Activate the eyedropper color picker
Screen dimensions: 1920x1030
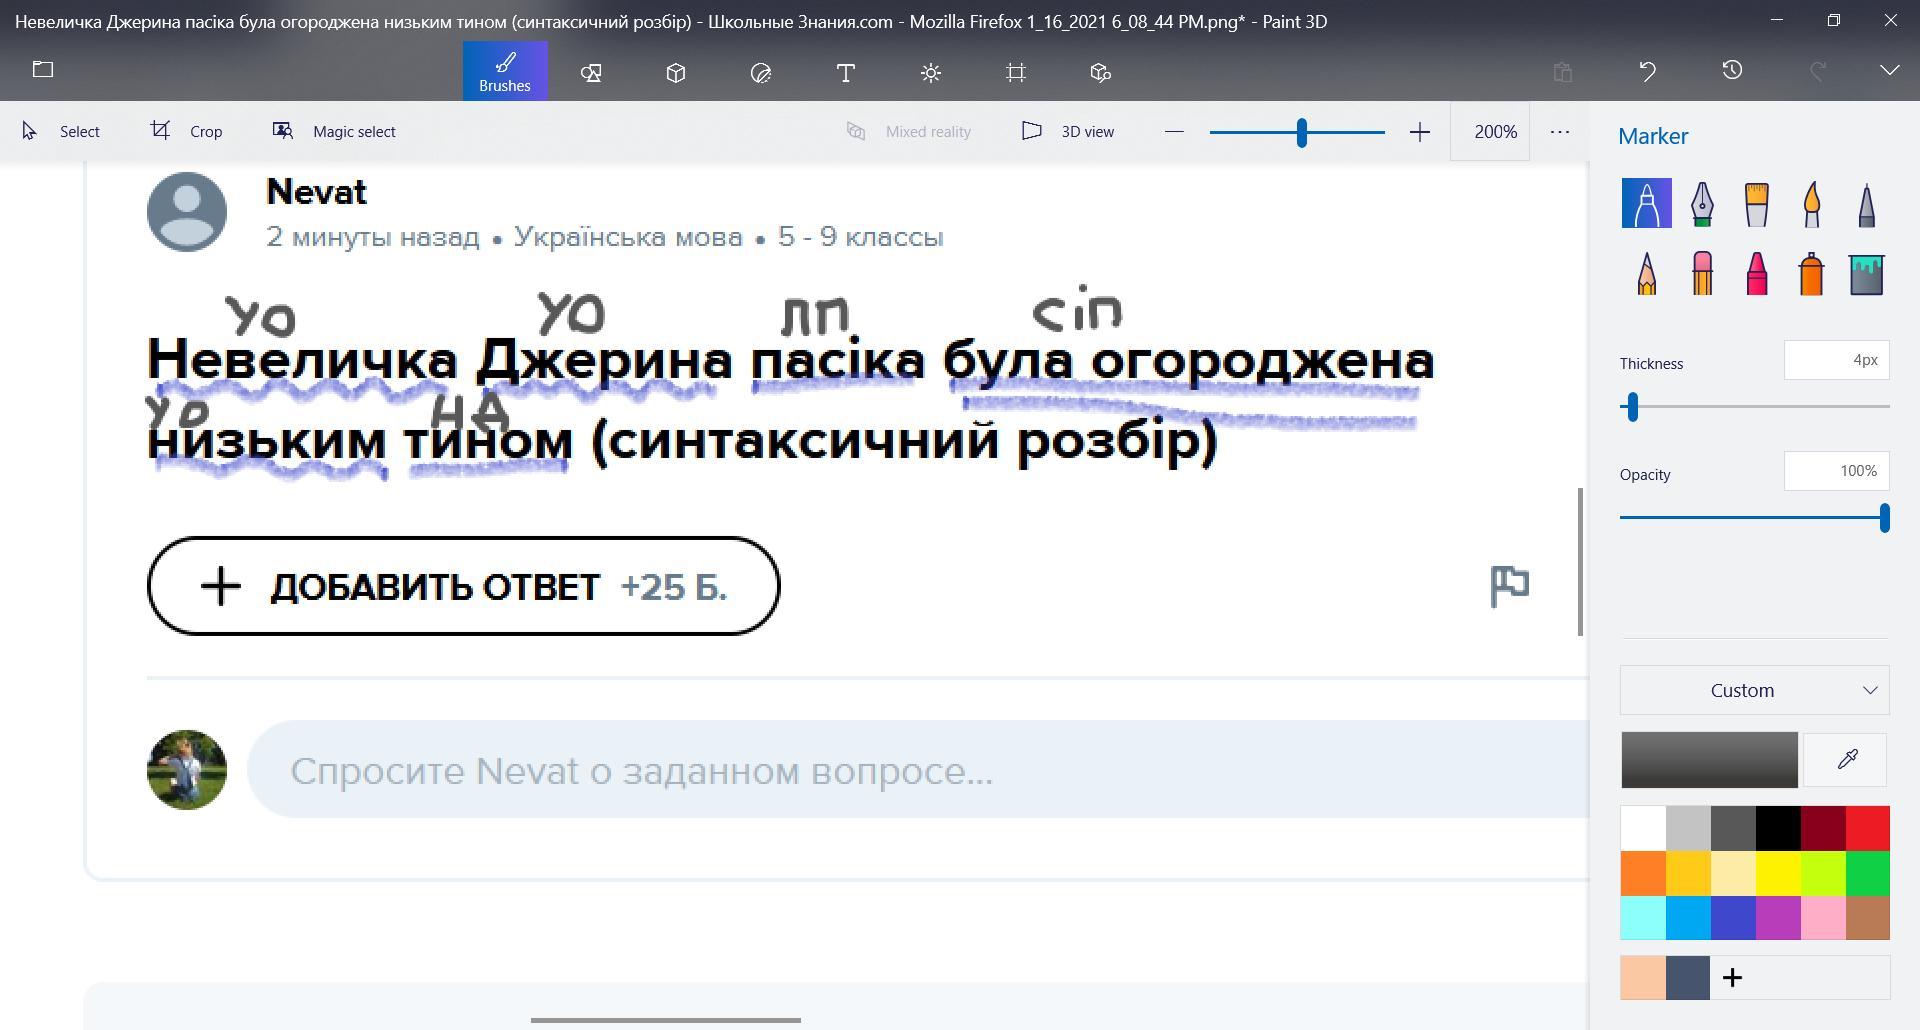1846,759
